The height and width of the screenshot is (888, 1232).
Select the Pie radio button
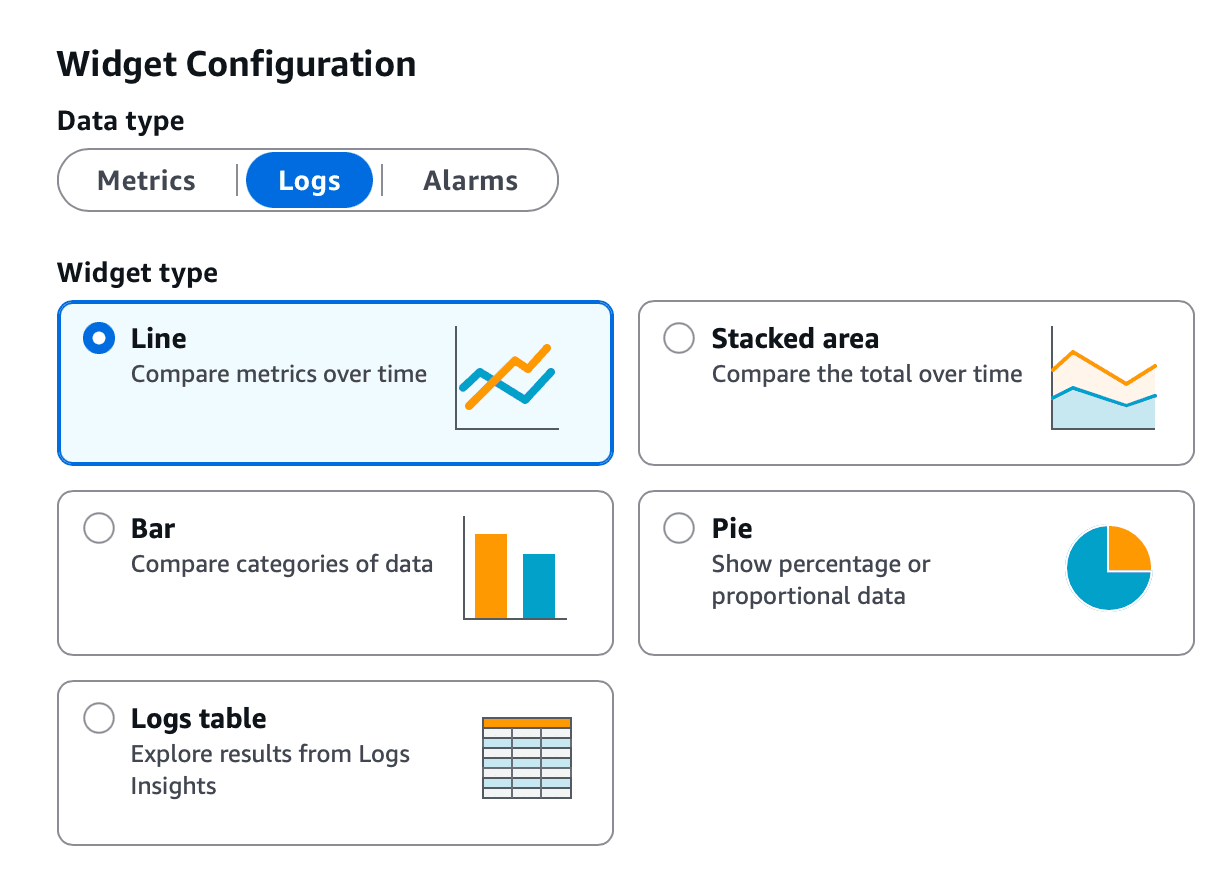tap(678, 528)
